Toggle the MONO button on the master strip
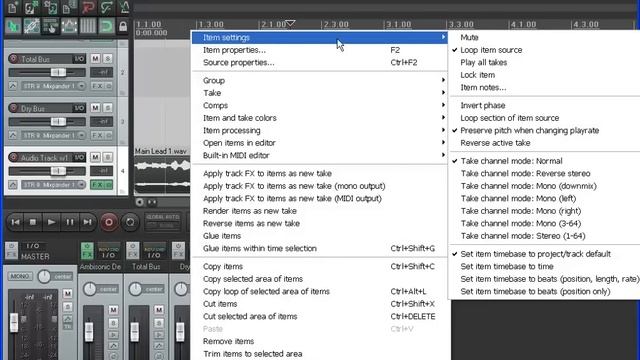The height and width of the screenshot is (360, 640). (x=20, y=276)
